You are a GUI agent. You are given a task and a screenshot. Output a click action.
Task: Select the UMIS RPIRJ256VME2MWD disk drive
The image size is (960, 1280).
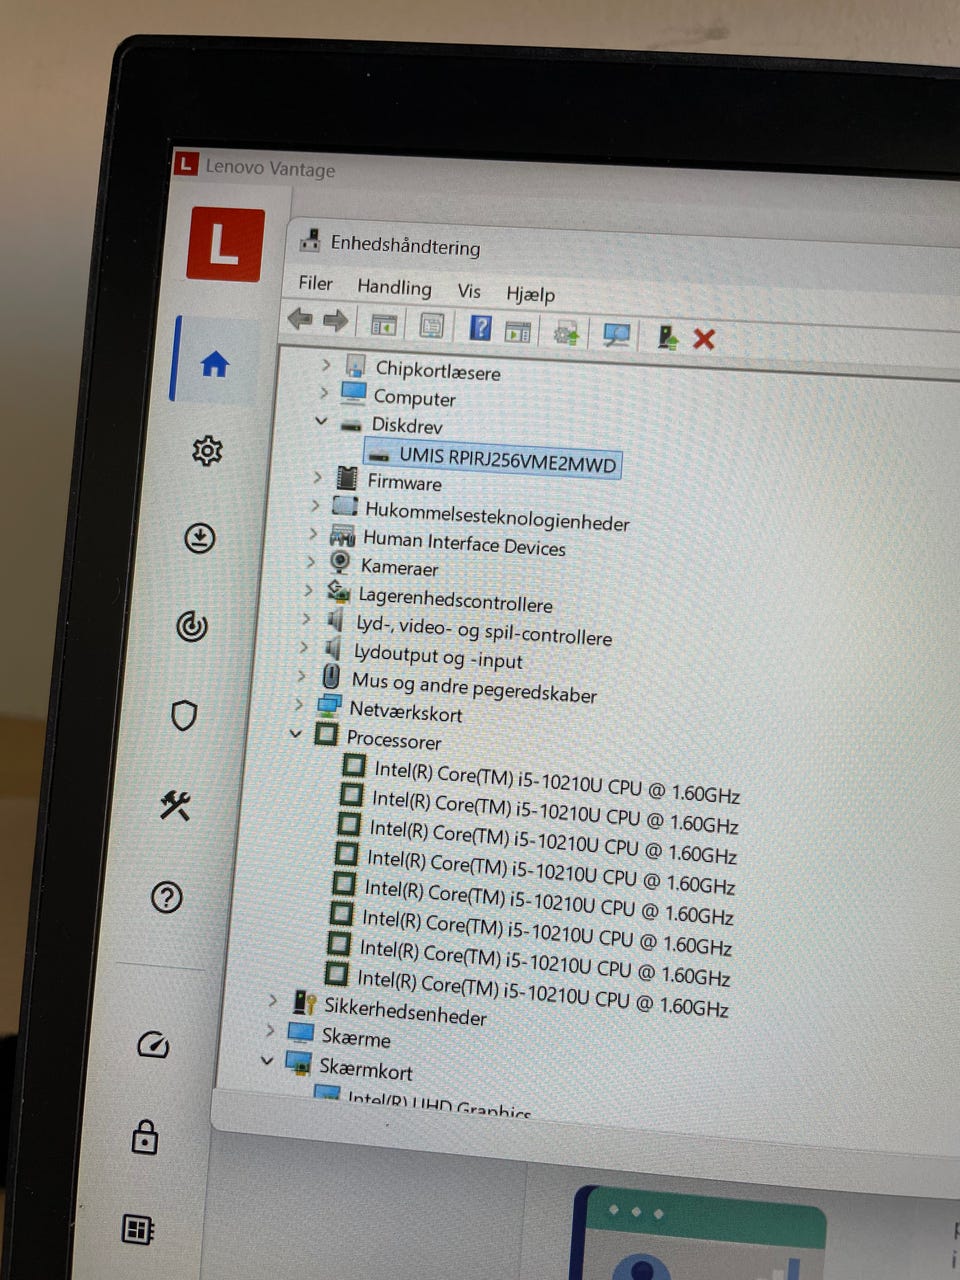point(493,458)
